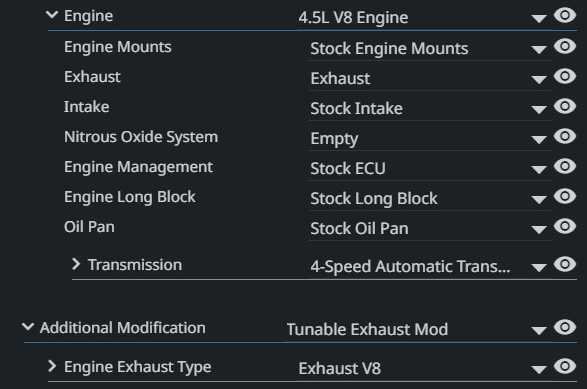Hide Engine Mounts part with eye icon
Screen dimensions: 587x389
[x=565, y=46]
